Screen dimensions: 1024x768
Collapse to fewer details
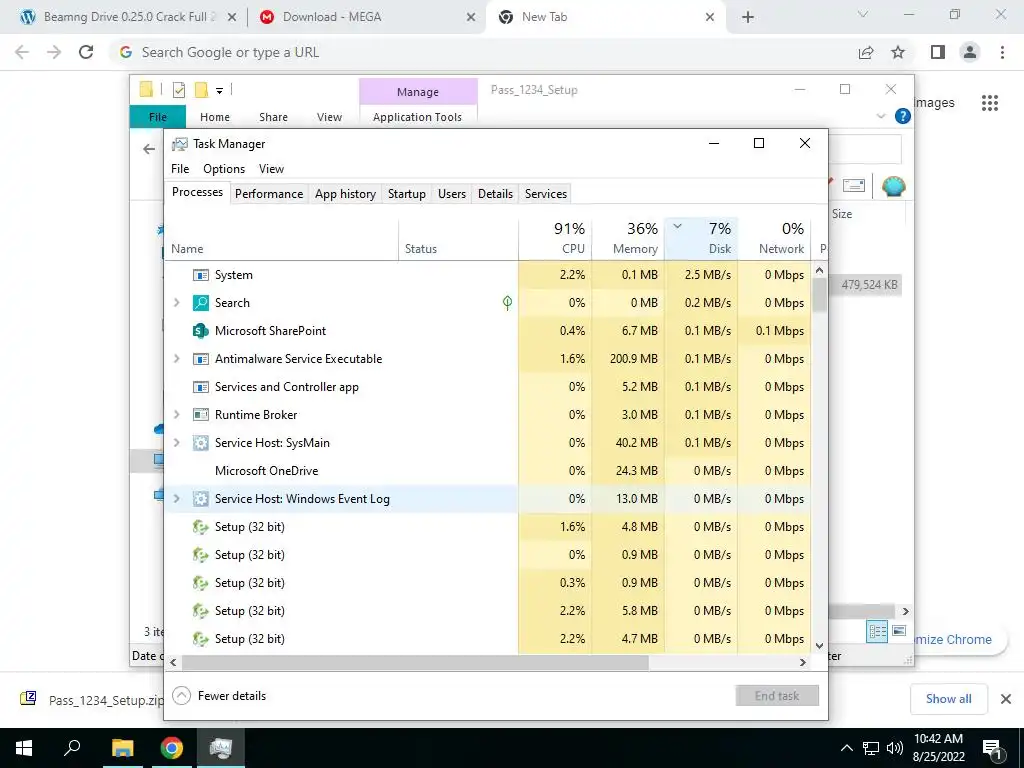[219, 696]
